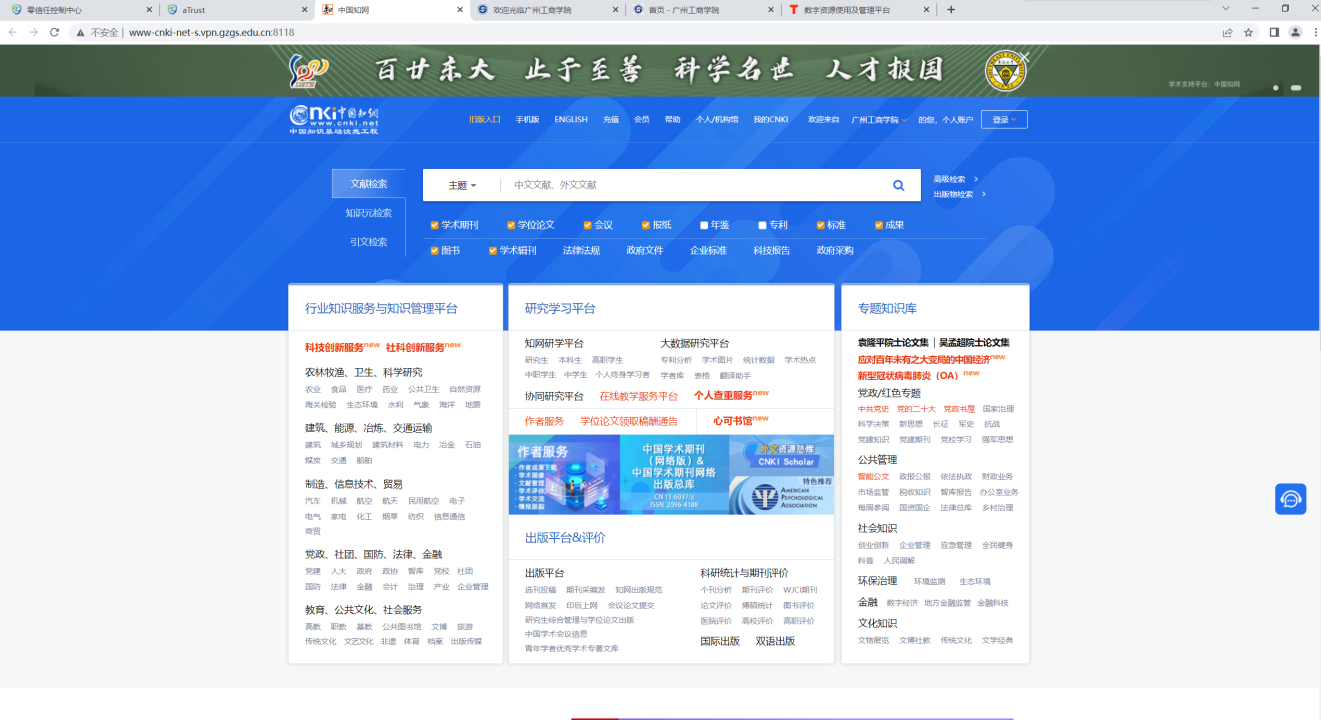This screenshot has width=1321, height=720.
Task: Select the 知识元检索 search tab
Action: [369, 212]
